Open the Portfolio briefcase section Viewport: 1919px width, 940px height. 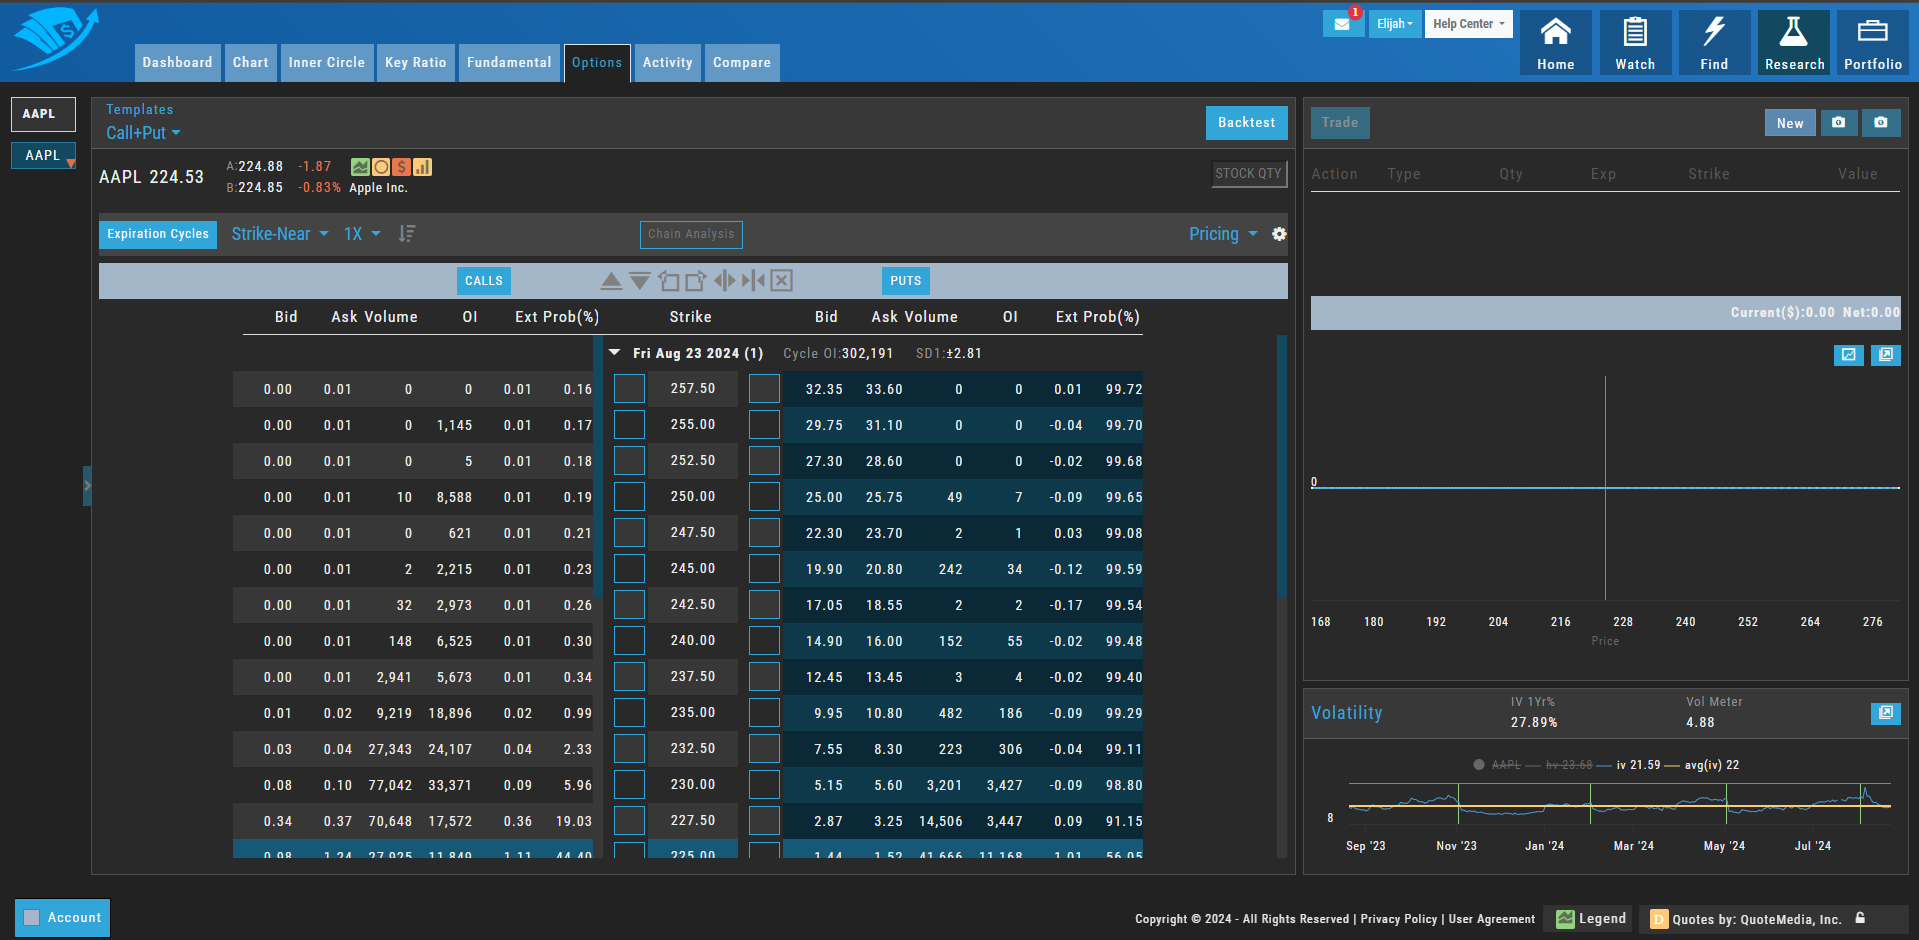click(x=1873, y=43)
